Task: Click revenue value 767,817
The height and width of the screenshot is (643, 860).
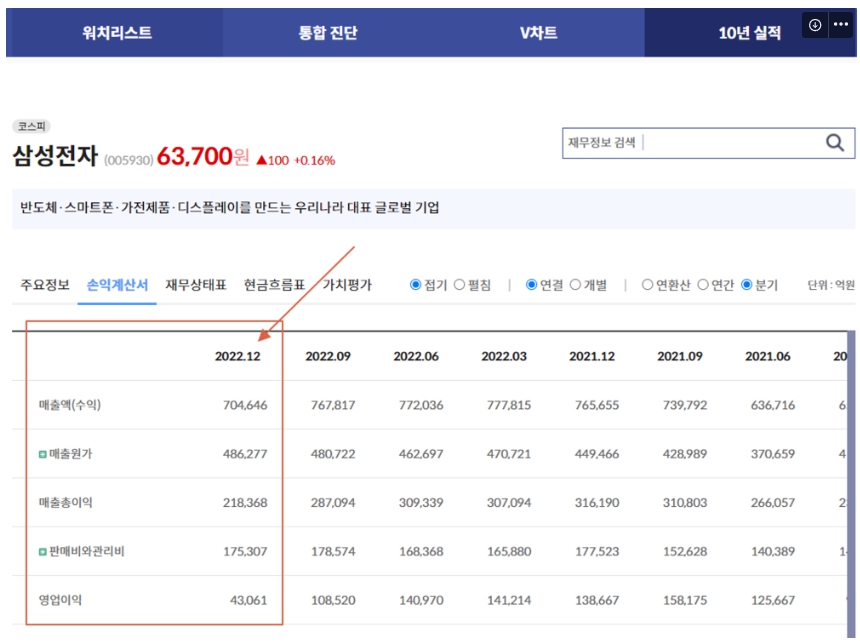Action: 333,405
